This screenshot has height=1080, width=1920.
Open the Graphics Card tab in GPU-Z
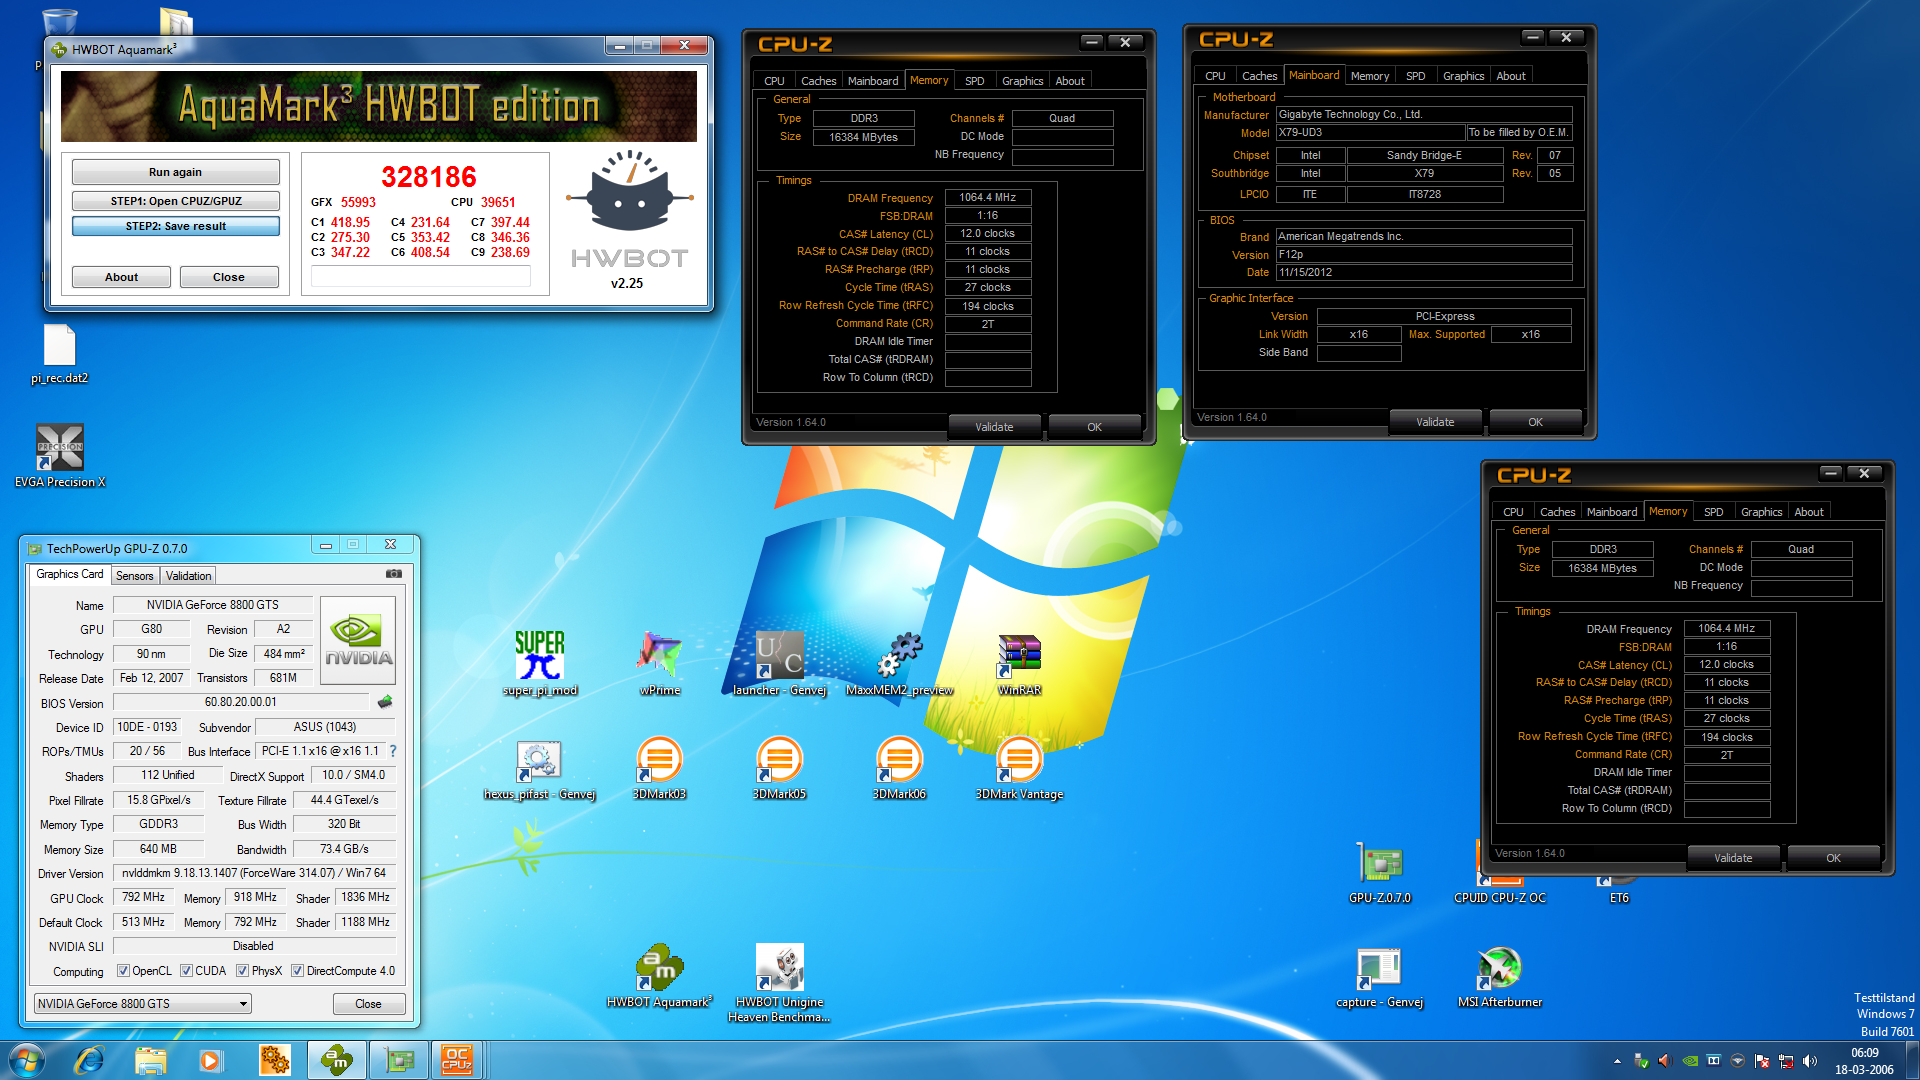pos(70,574)
